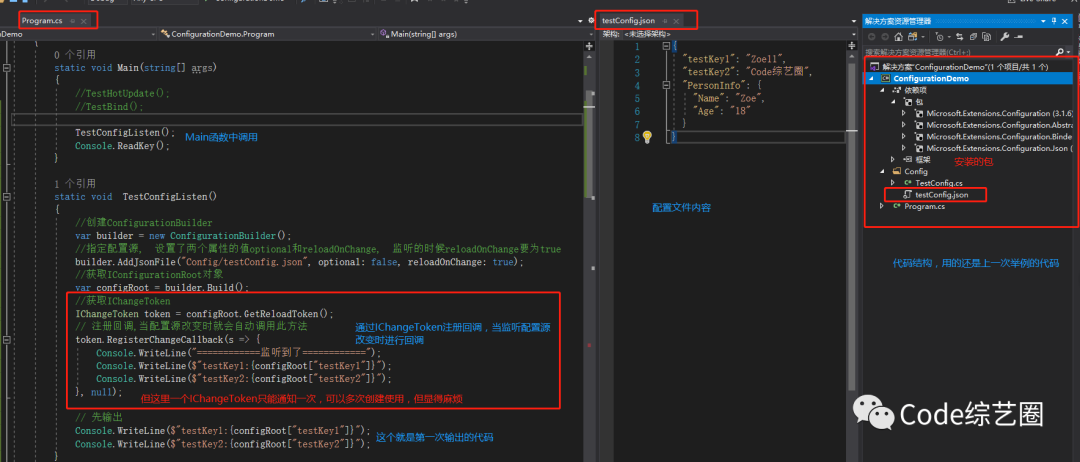Click Collapse All icon in Solution Explorer
Image resolution: width=1080 pixels, height=462 pixels.
click(x=973, y=36)
